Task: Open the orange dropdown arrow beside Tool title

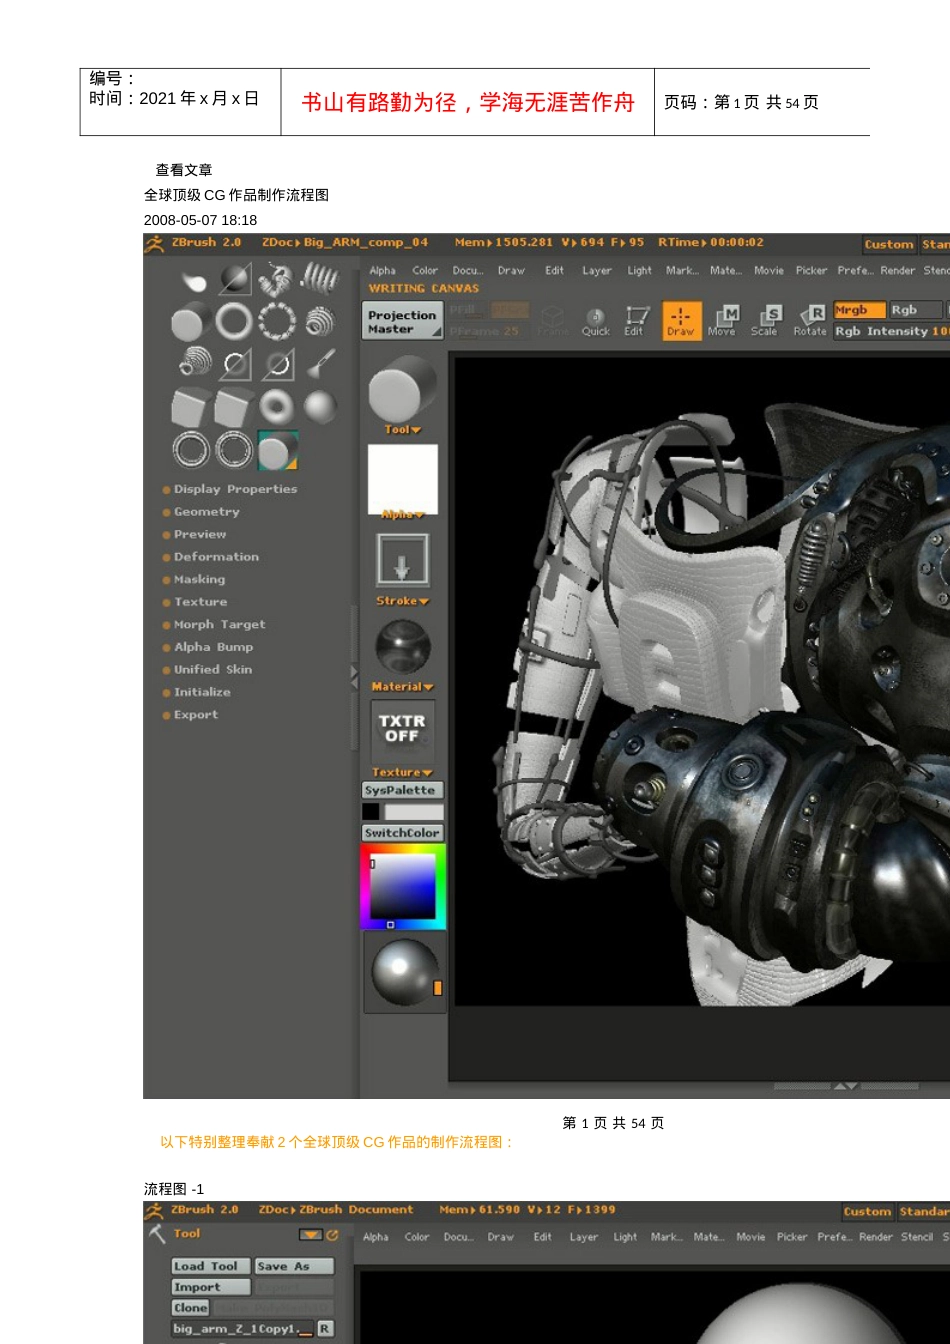Action: [311, 1235]
